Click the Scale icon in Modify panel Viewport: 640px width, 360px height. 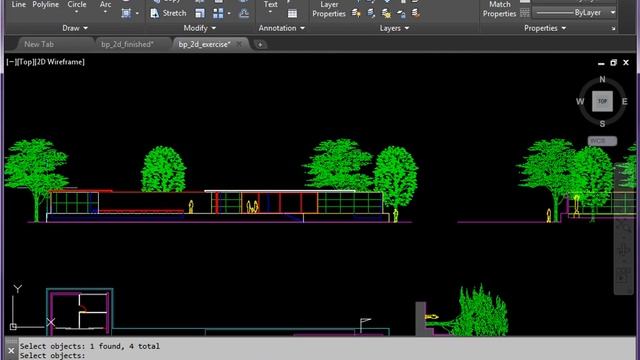pyautogui.click(x=200, y=13)
